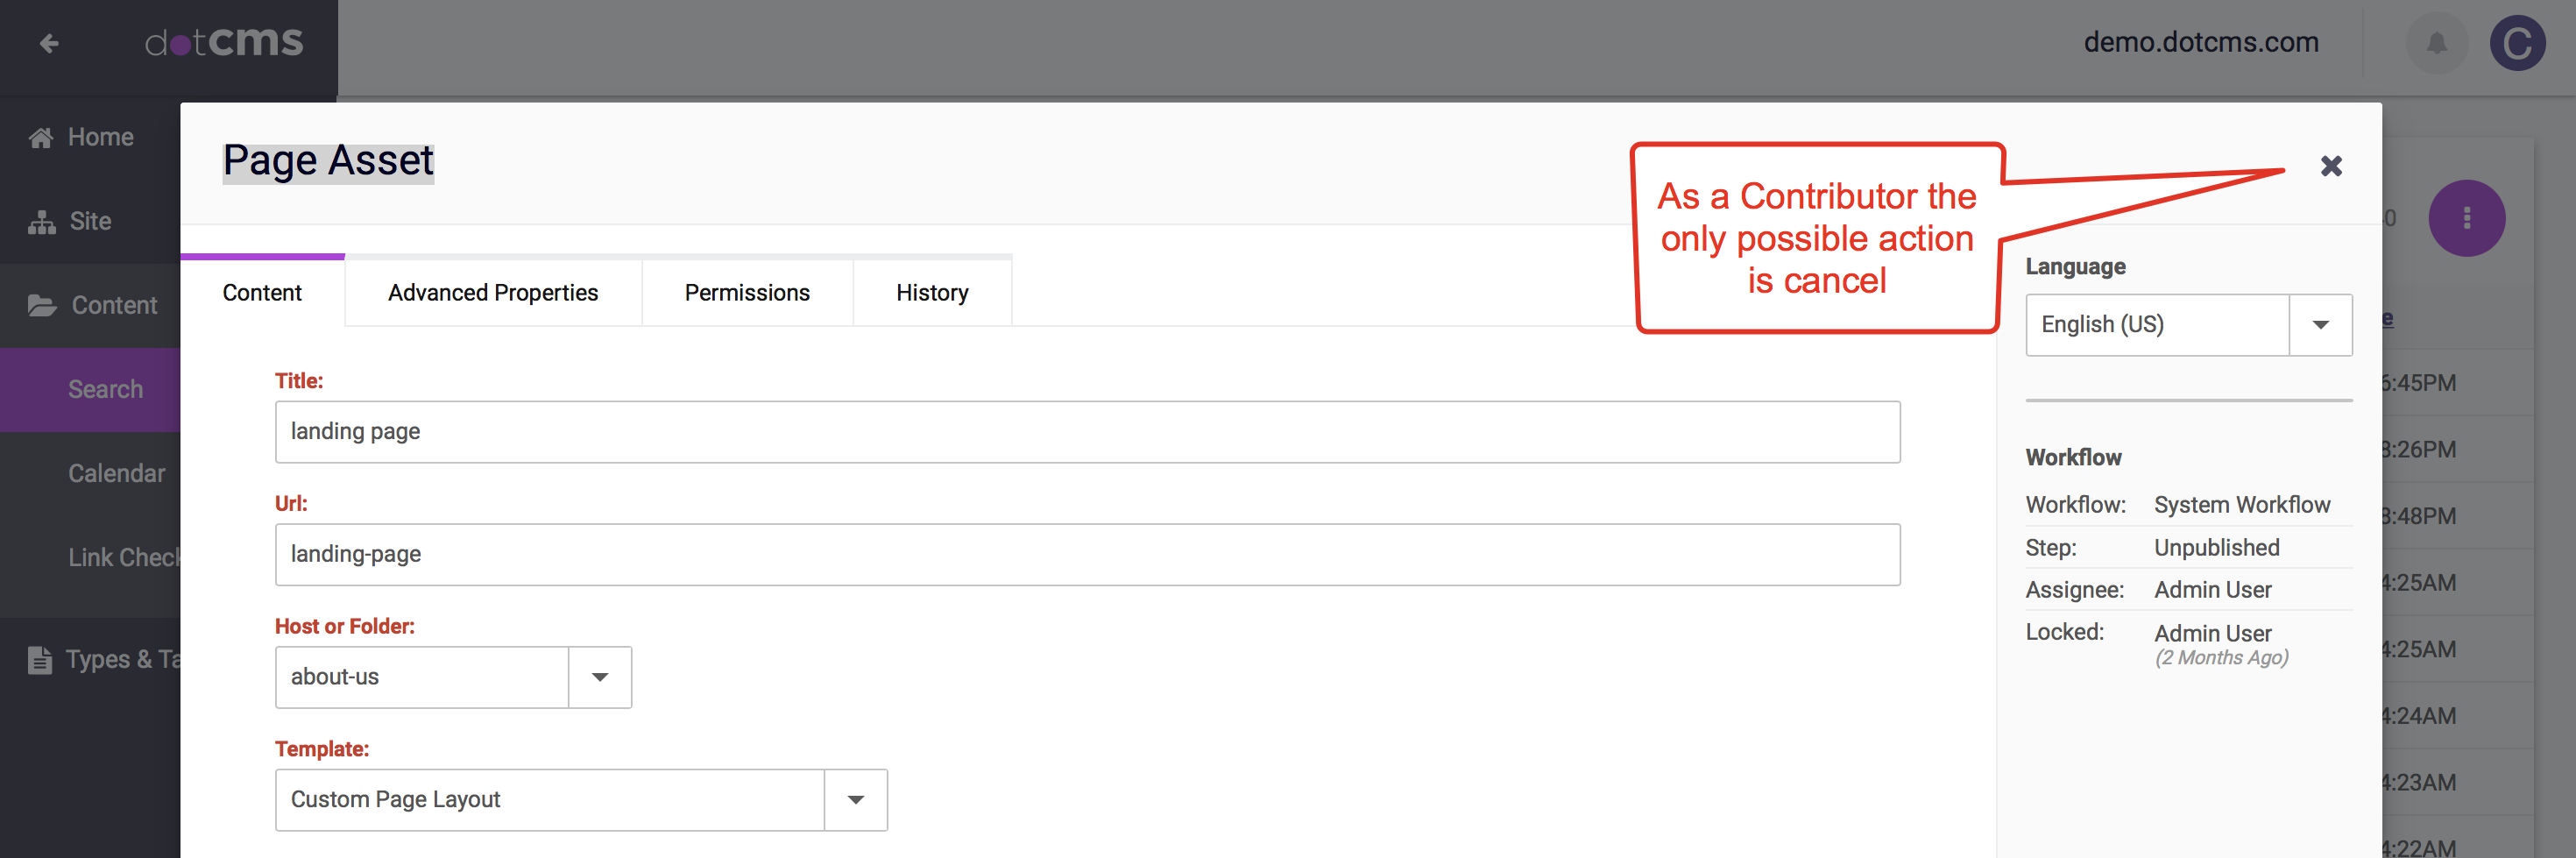Click the Types & Tags document icon
Viewport: 2576px width, 858px height.
pyautogui.click(x=40, y=659)
